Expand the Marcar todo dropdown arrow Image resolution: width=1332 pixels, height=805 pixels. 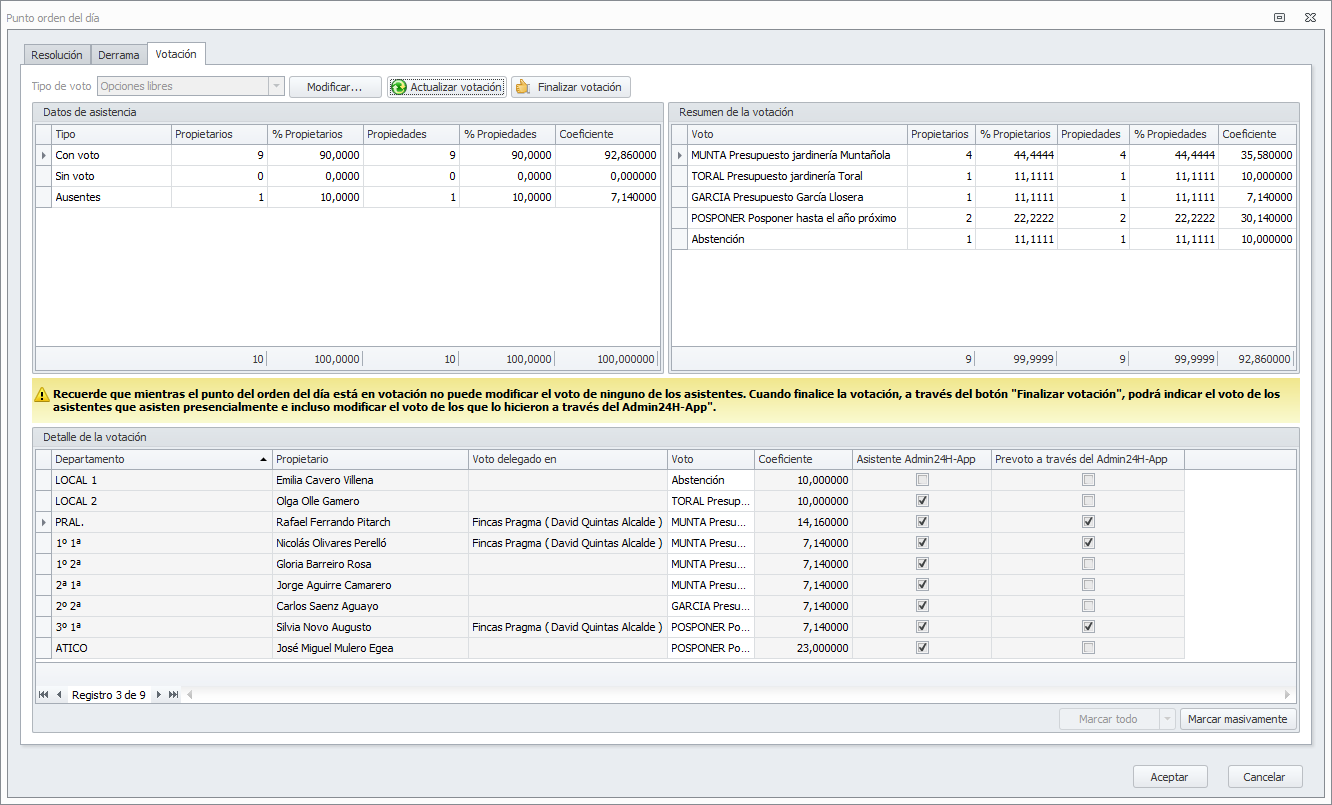[1166, 719]
